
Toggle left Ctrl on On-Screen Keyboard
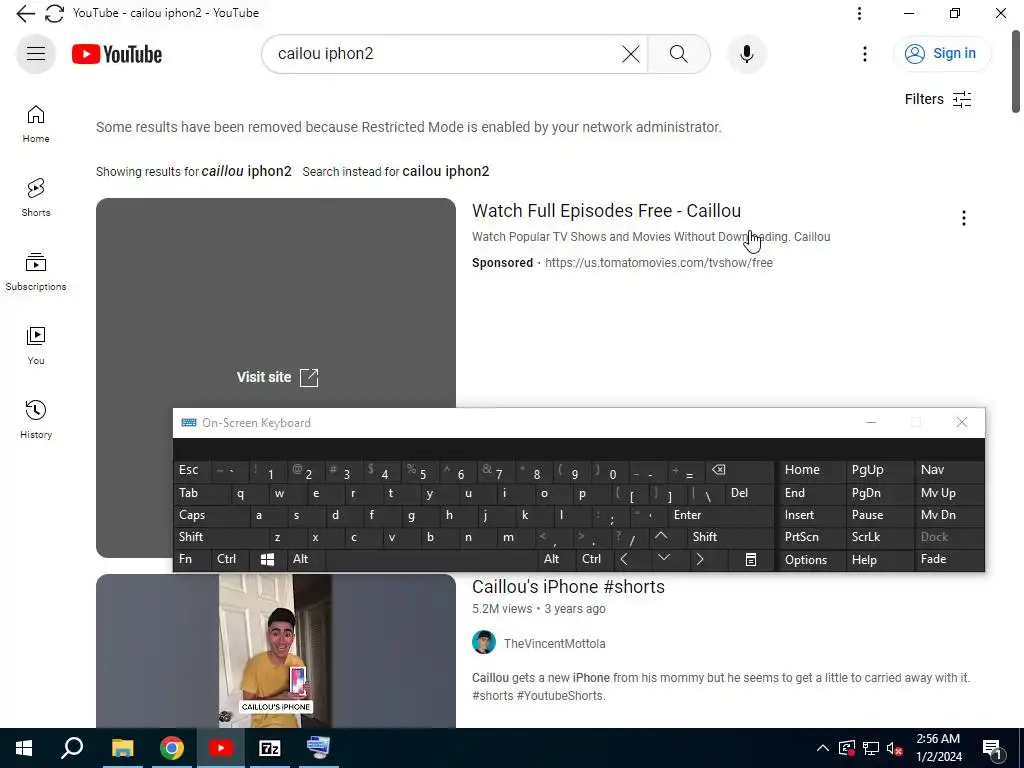(x=231, y=560)
